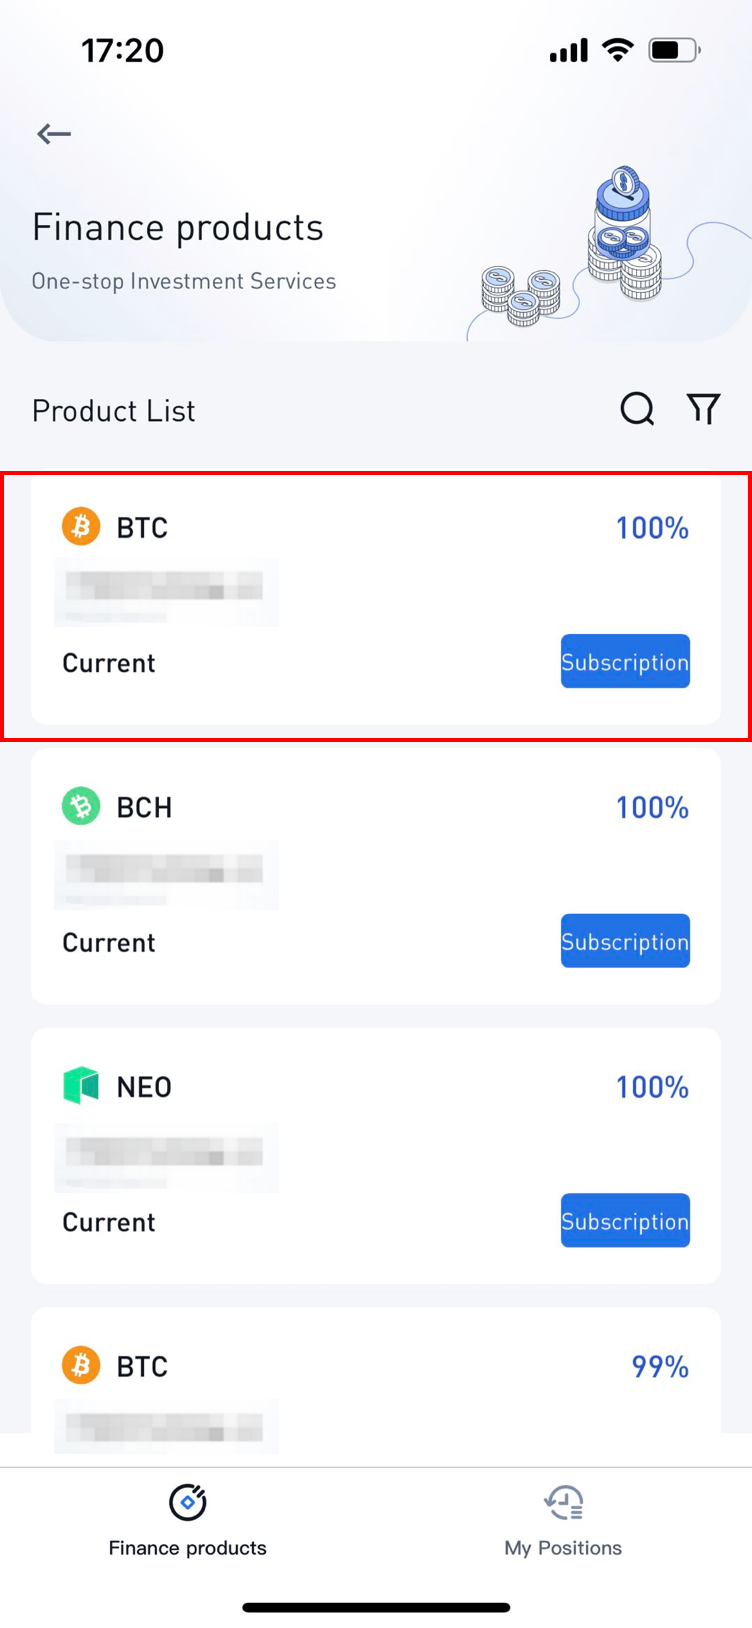Tap the back arrow at top left

(53, 133)
